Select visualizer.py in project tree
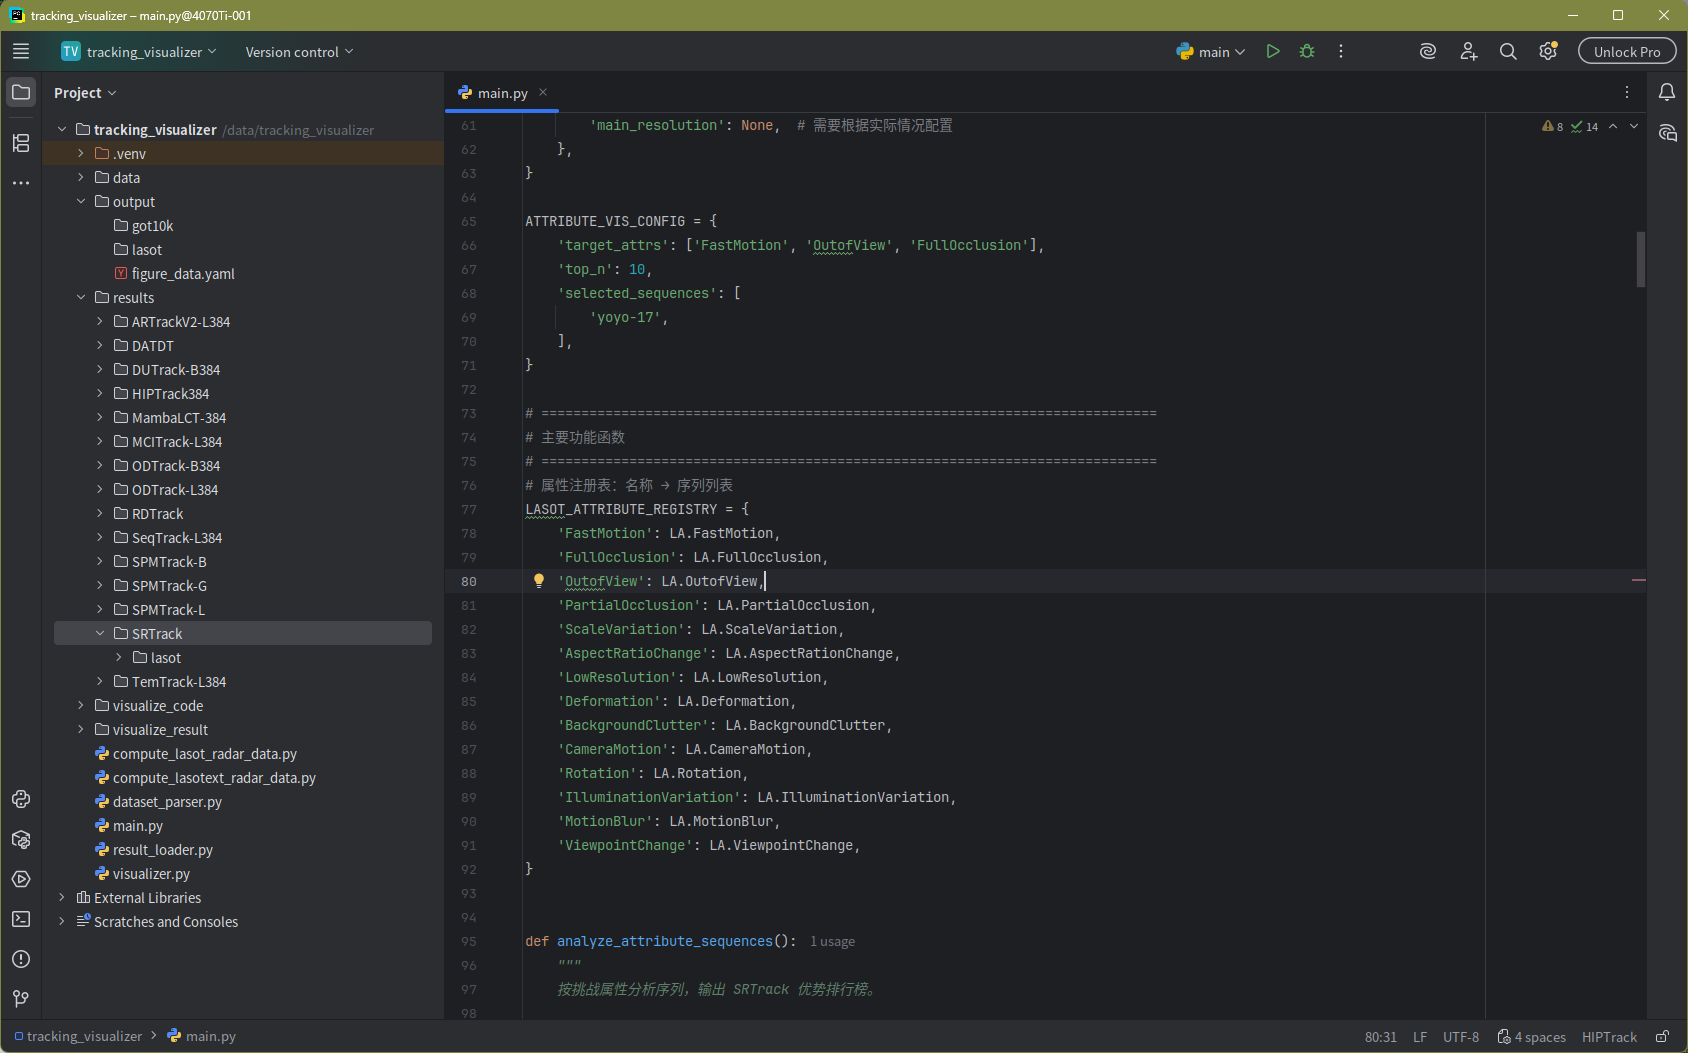 tap(151, 874)
